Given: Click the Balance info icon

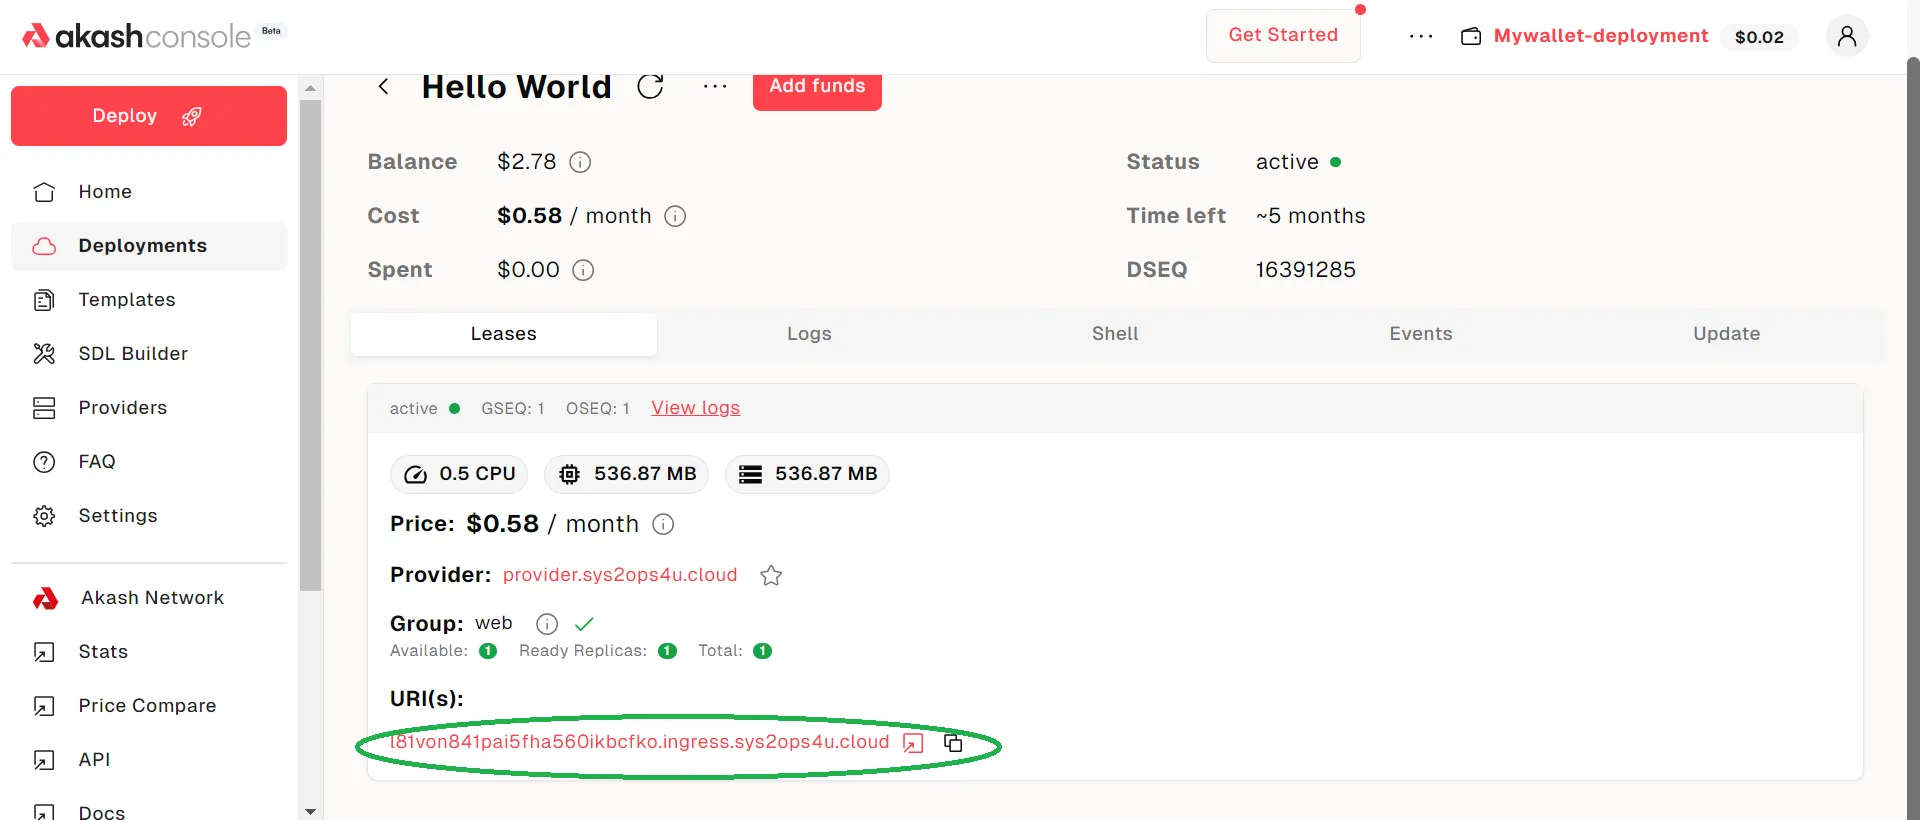Looking at the screenshot, I should (580, 162).
